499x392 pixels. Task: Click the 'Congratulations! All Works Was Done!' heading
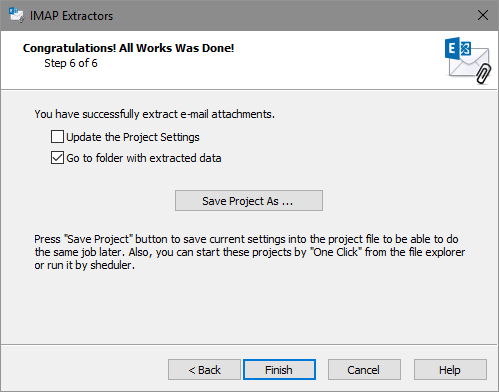tap(128, 48)
